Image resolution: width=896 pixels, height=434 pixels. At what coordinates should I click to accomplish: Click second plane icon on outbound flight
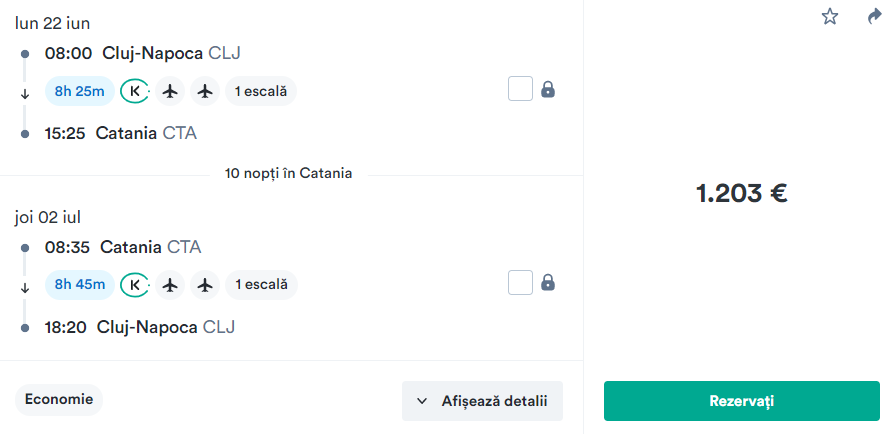coord(205,91)
